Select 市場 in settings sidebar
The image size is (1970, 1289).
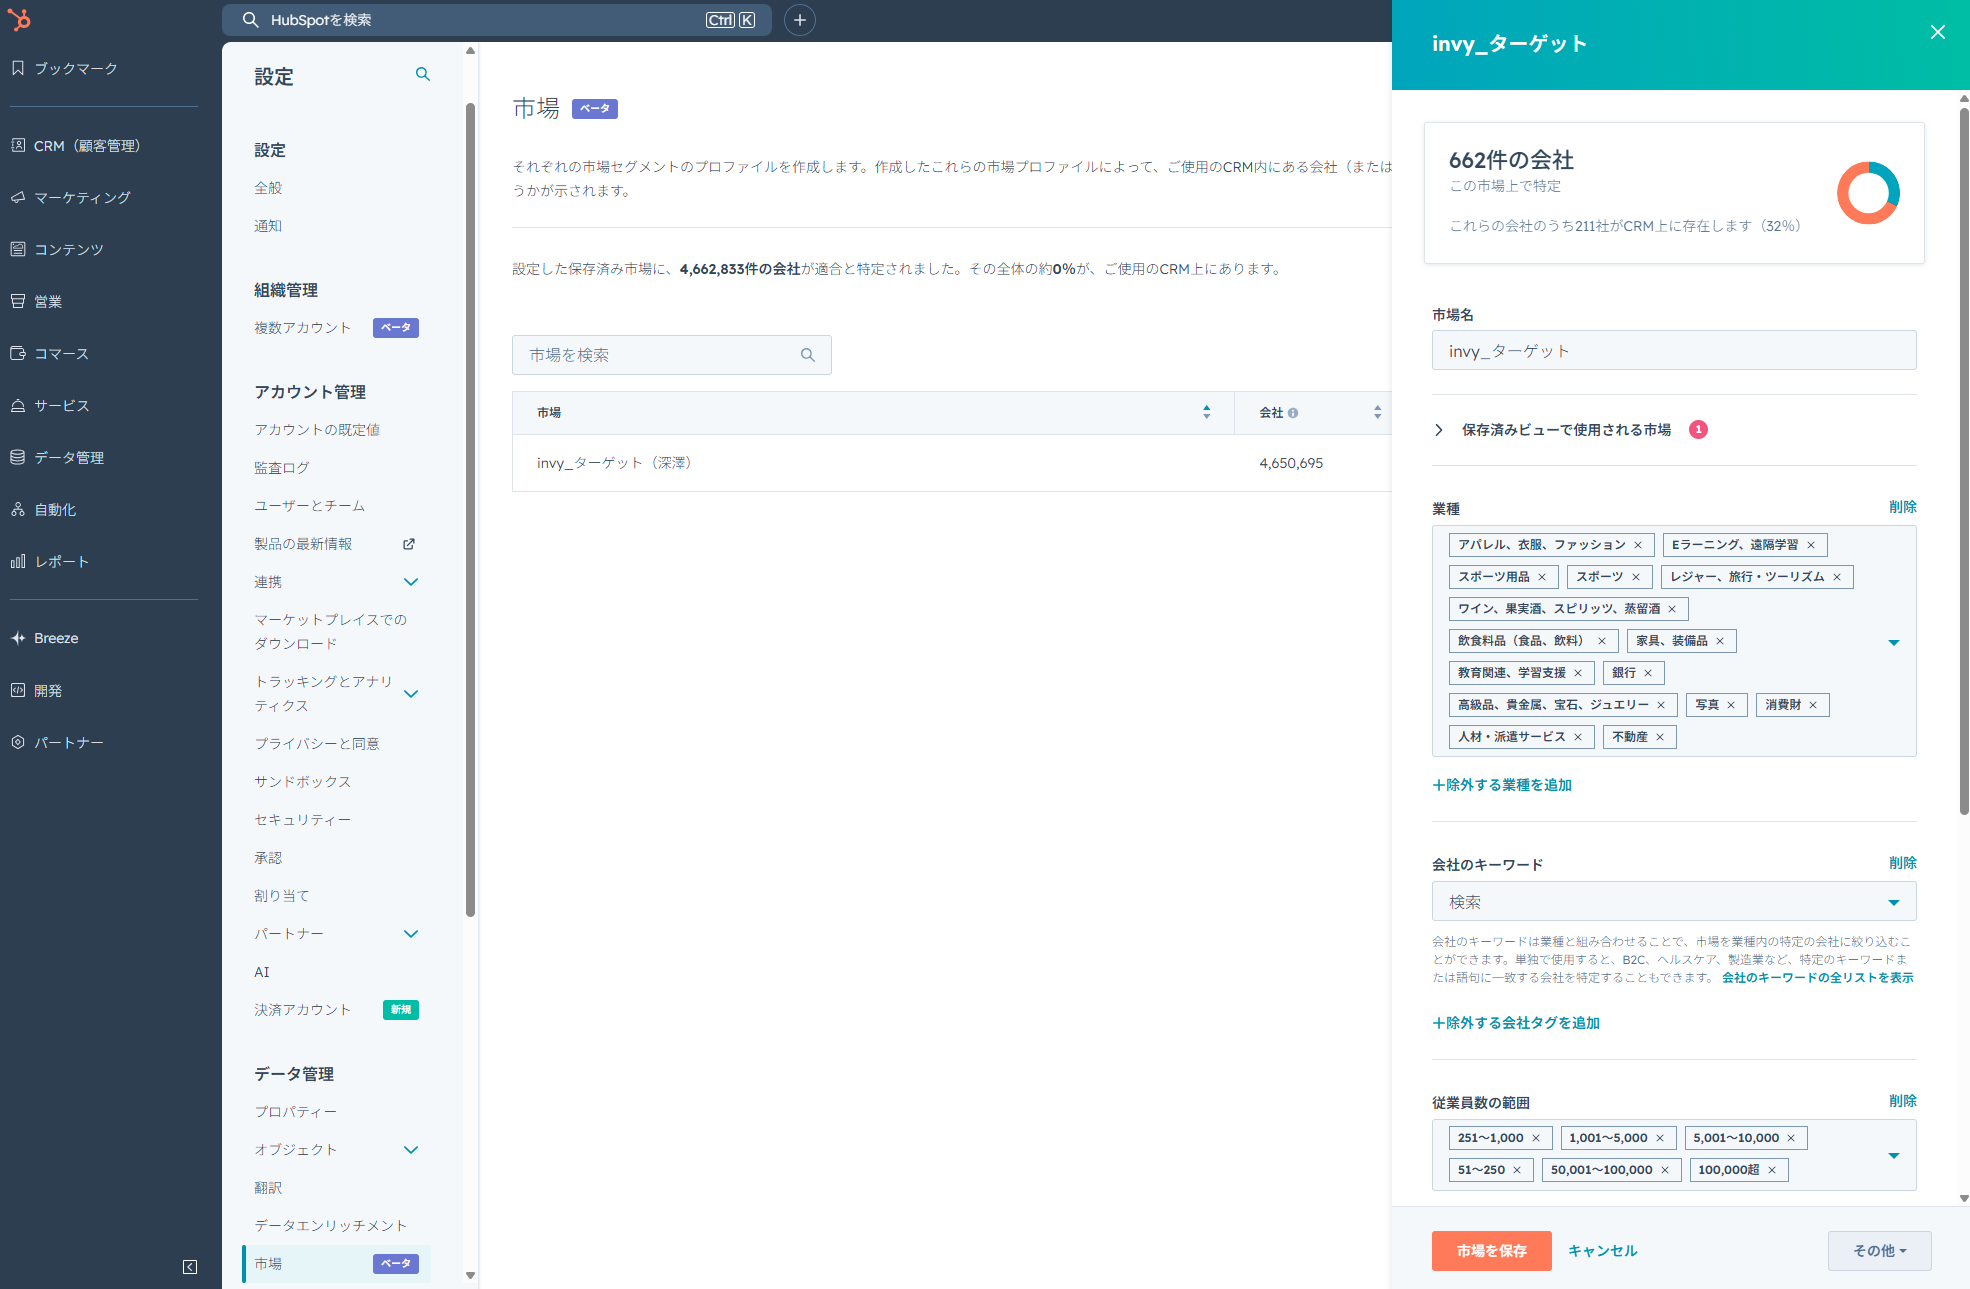tap(268, 1264)
